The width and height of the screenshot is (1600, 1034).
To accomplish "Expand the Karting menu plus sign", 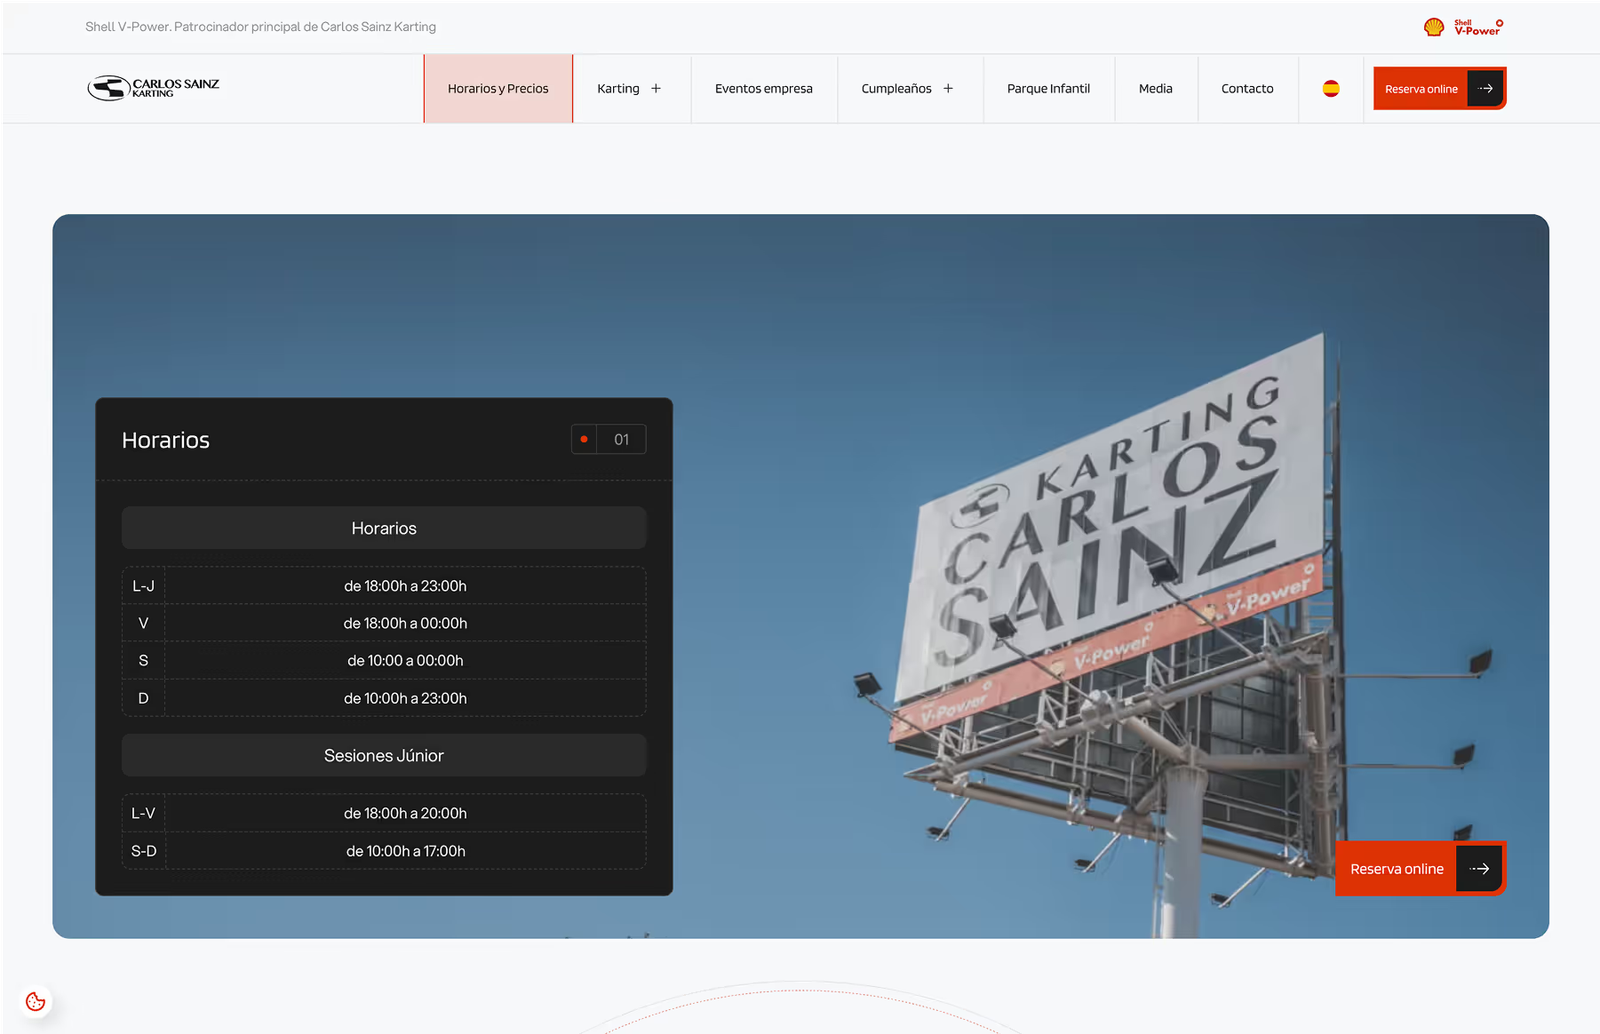I will [656, 88].
